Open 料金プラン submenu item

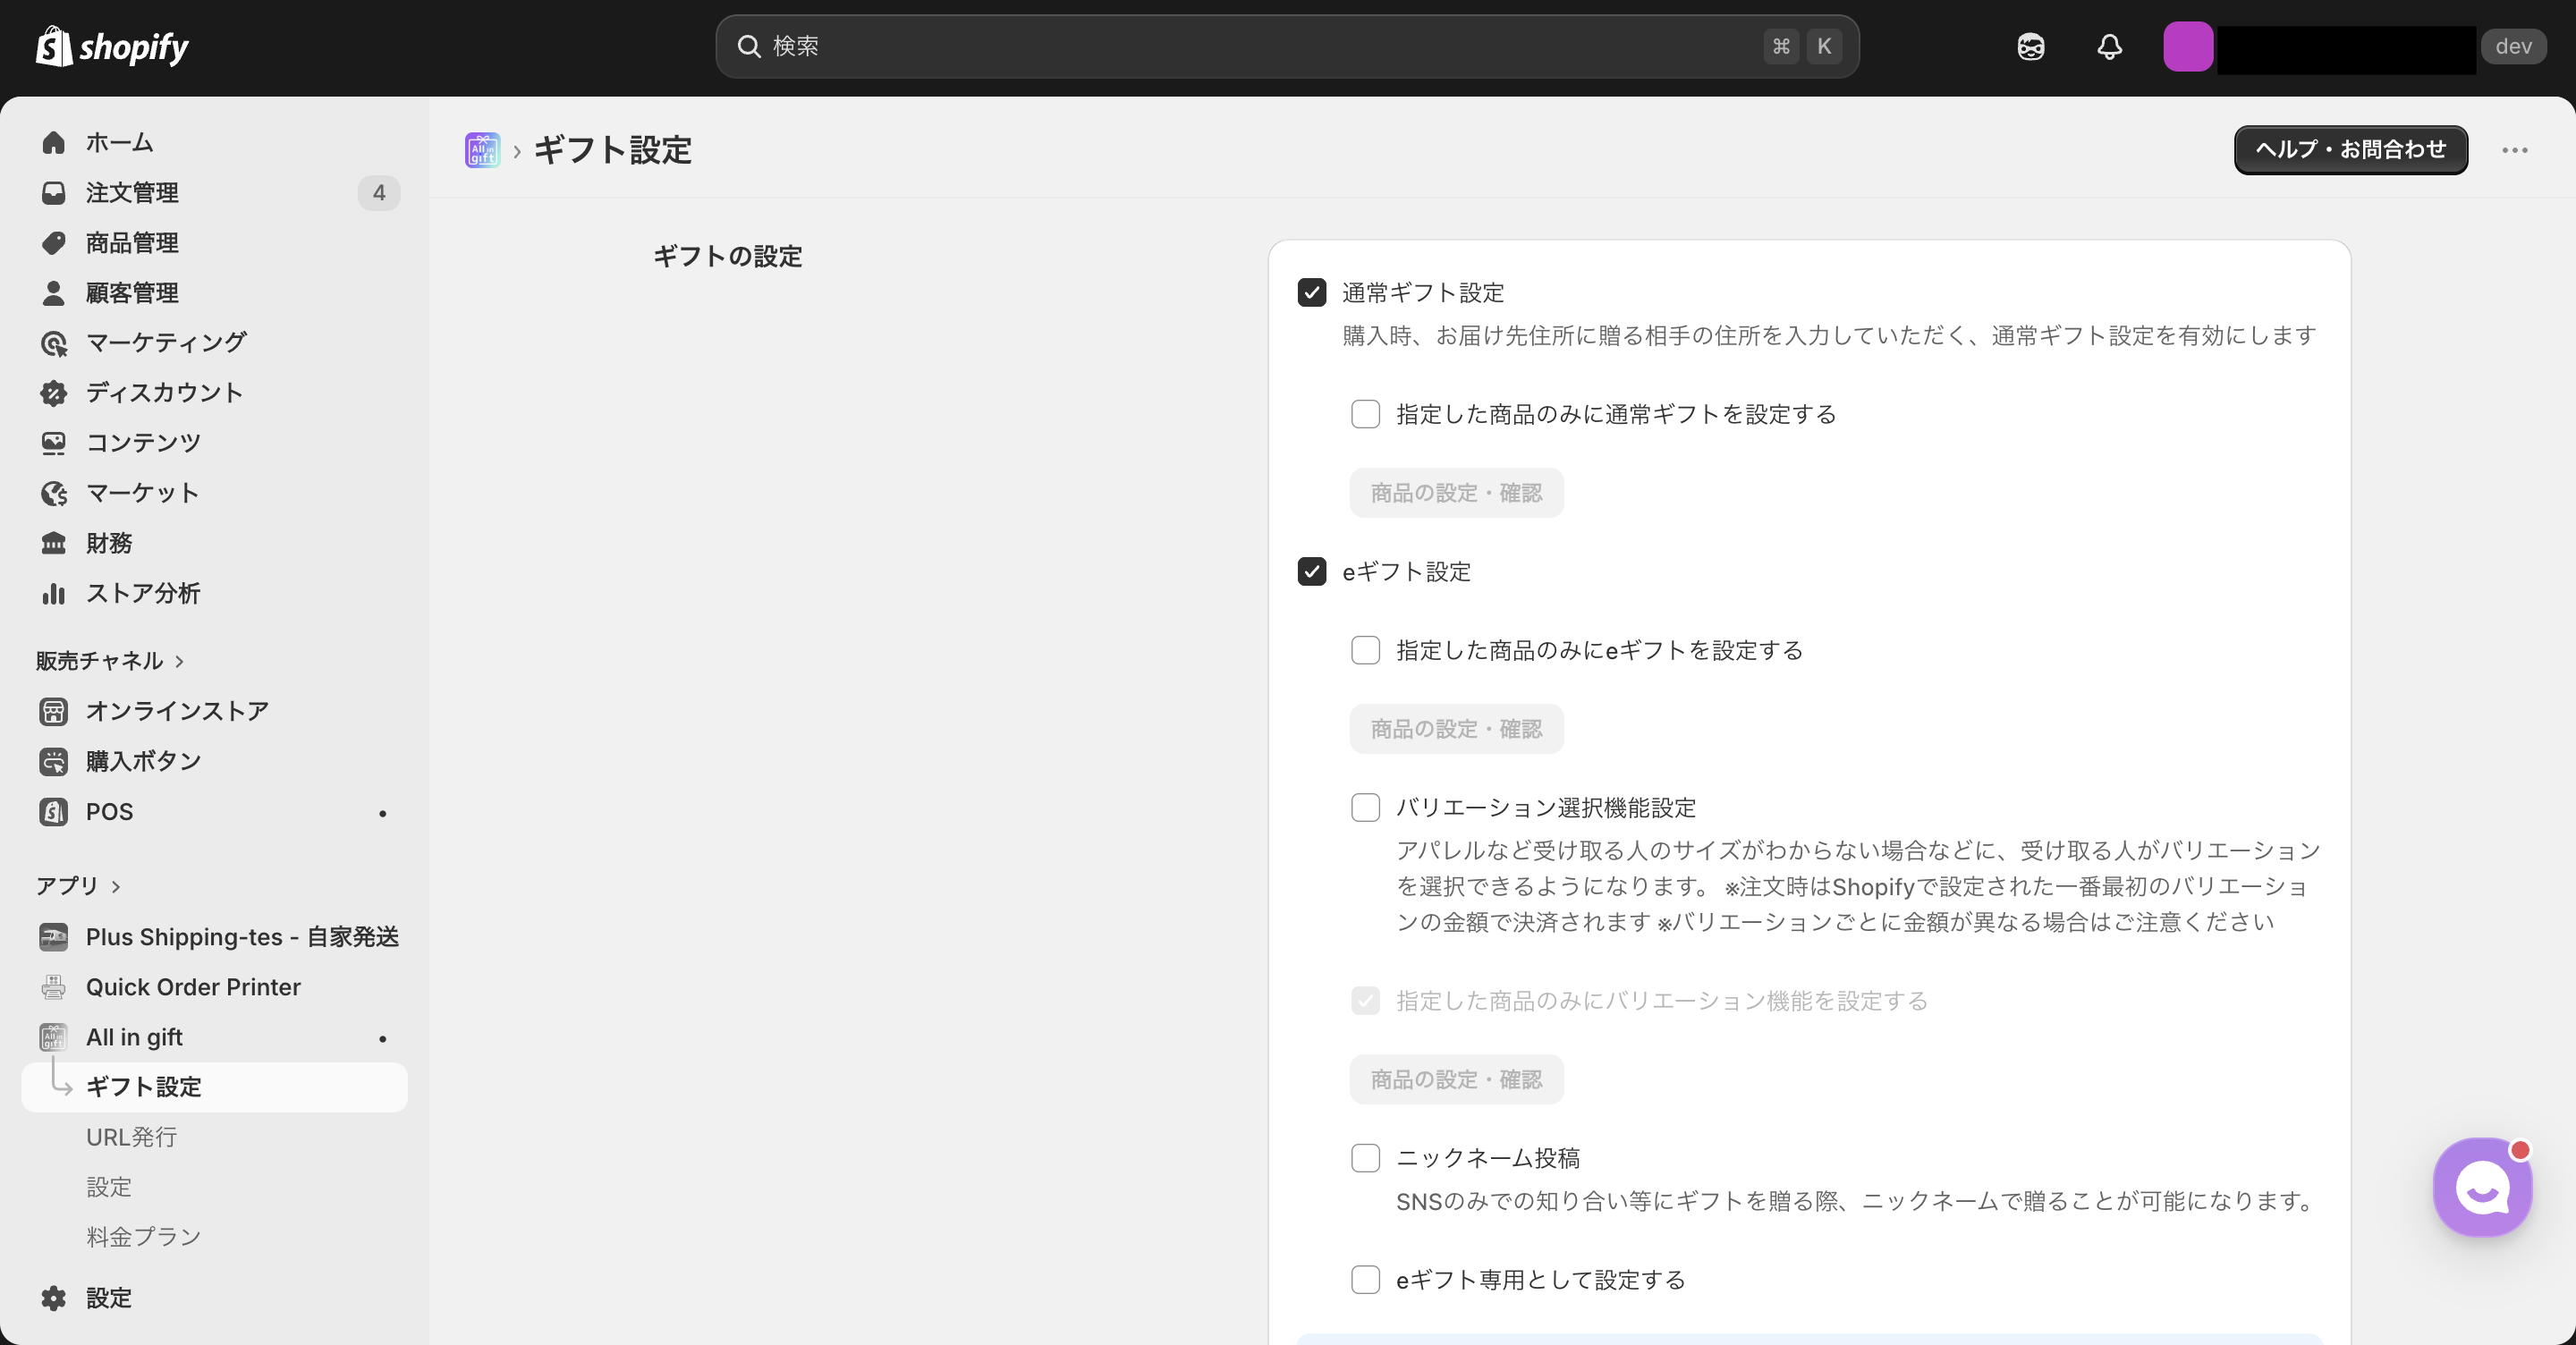pyautogui.click(x=143, y=1236)
